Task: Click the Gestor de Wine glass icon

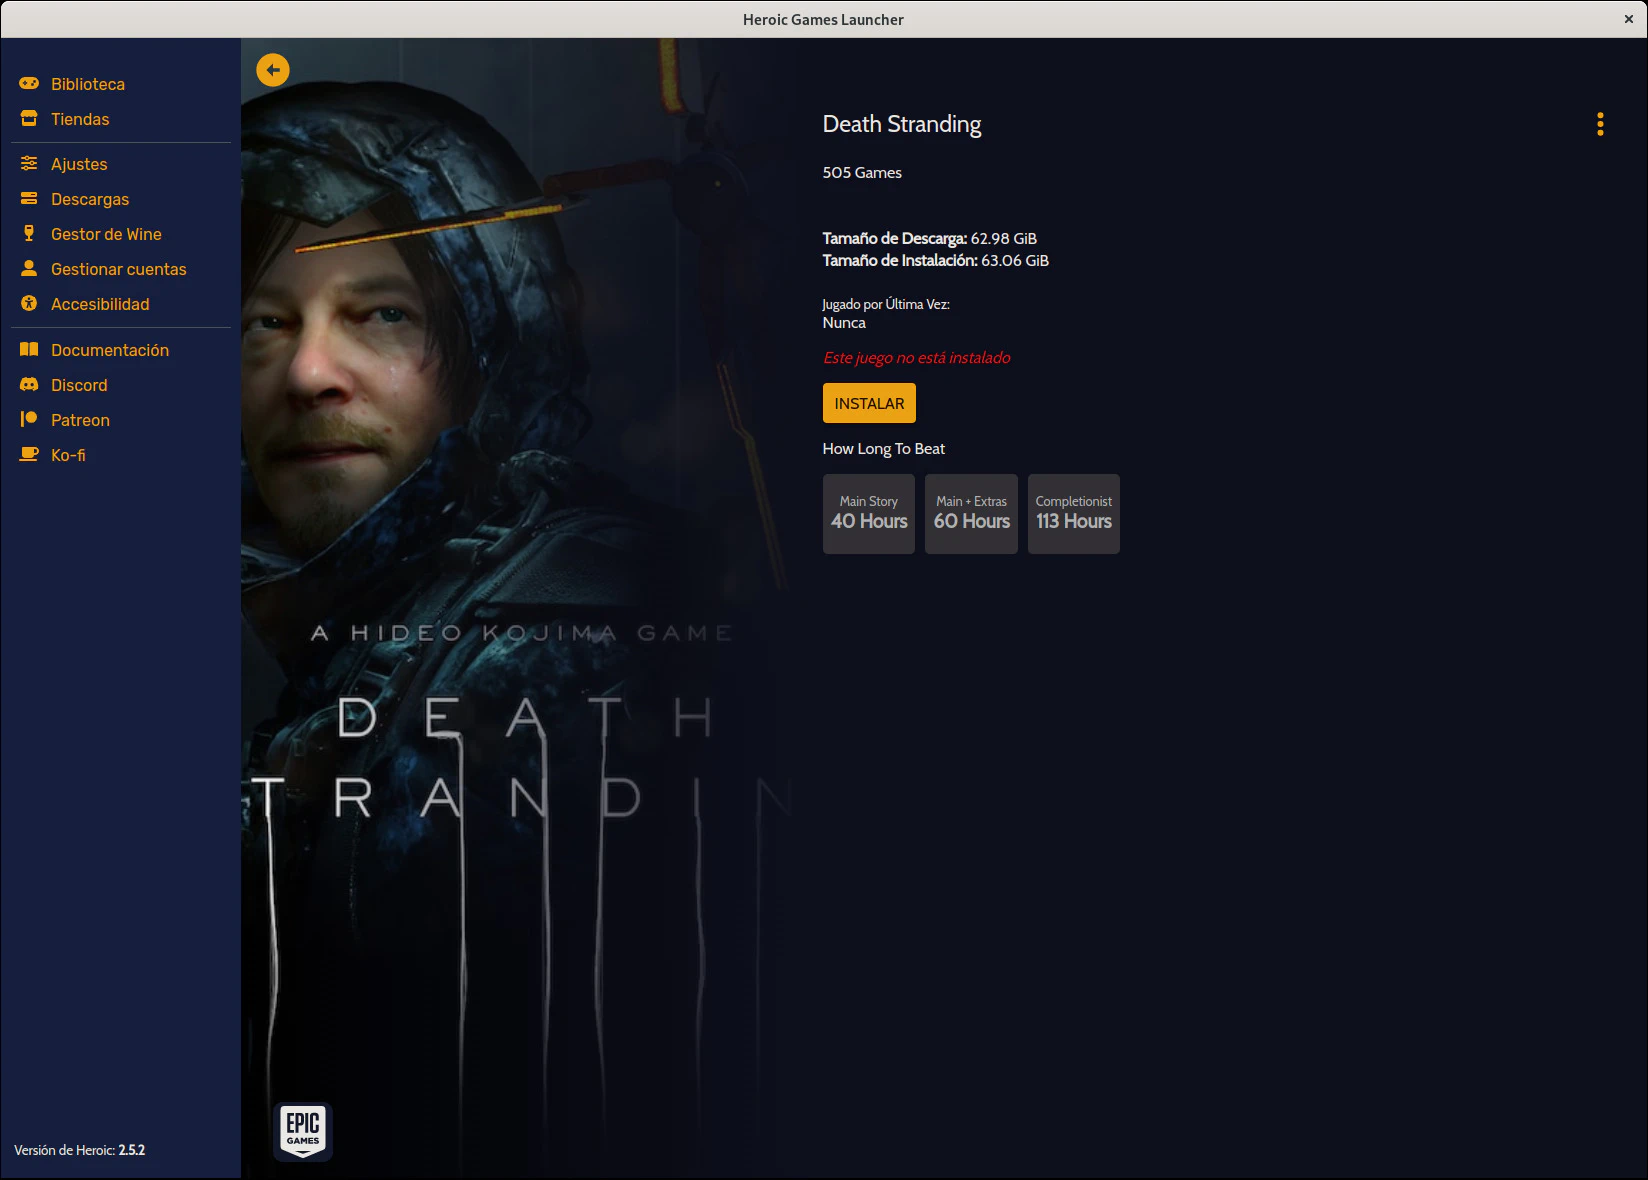Action: click(29, 234)
